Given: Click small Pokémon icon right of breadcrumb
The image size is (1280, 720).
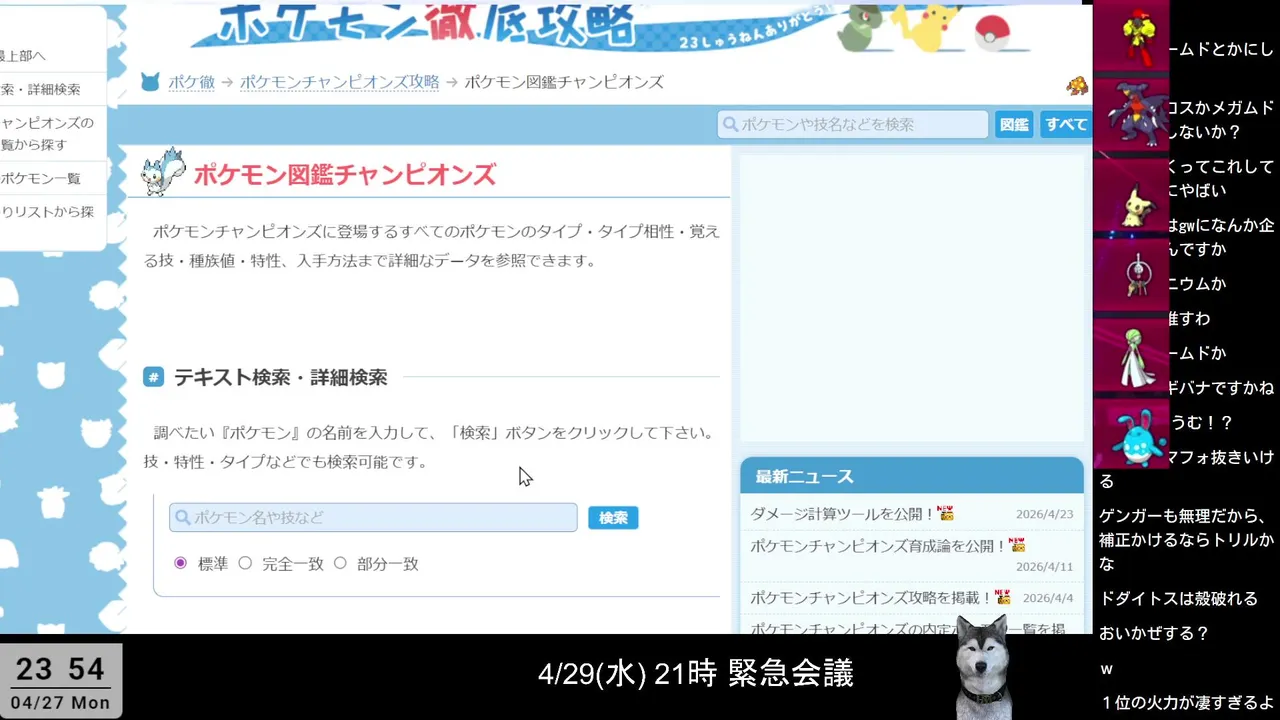Looking at the screenshot, I should click(1077, 86).
